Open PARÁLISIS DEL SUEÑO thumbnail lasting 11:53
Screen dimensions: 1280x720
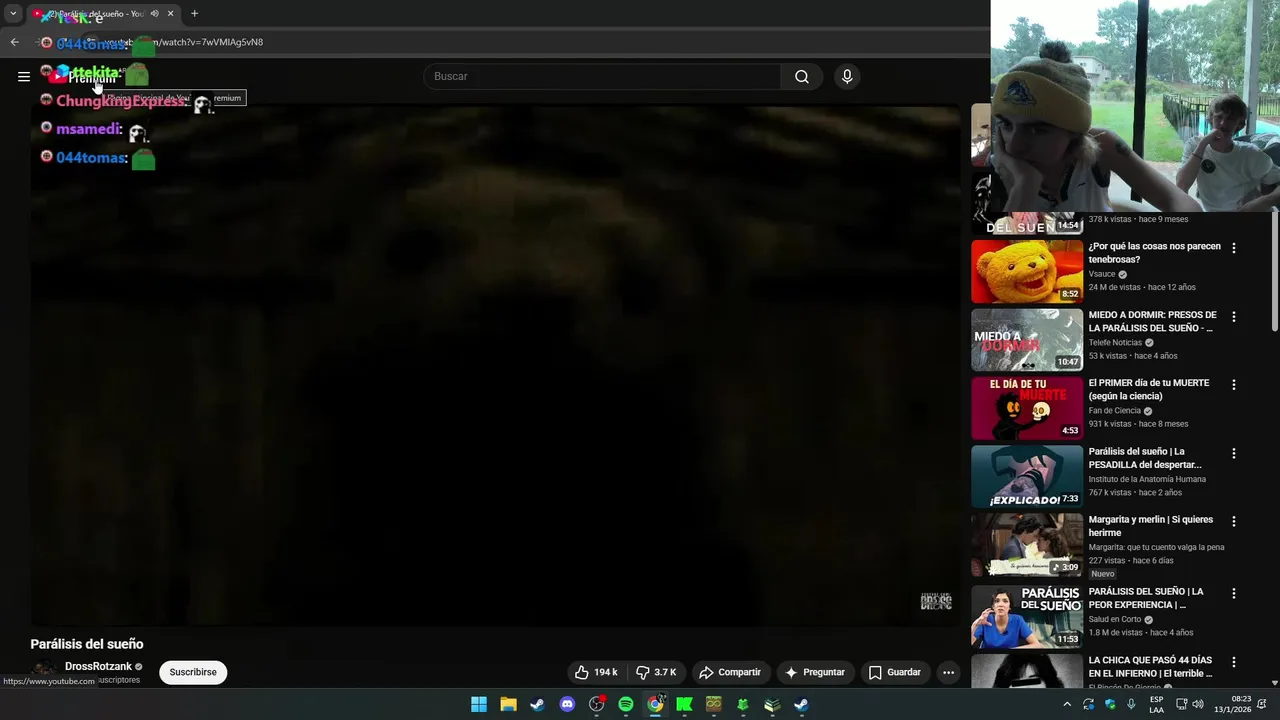(1027, 617)
